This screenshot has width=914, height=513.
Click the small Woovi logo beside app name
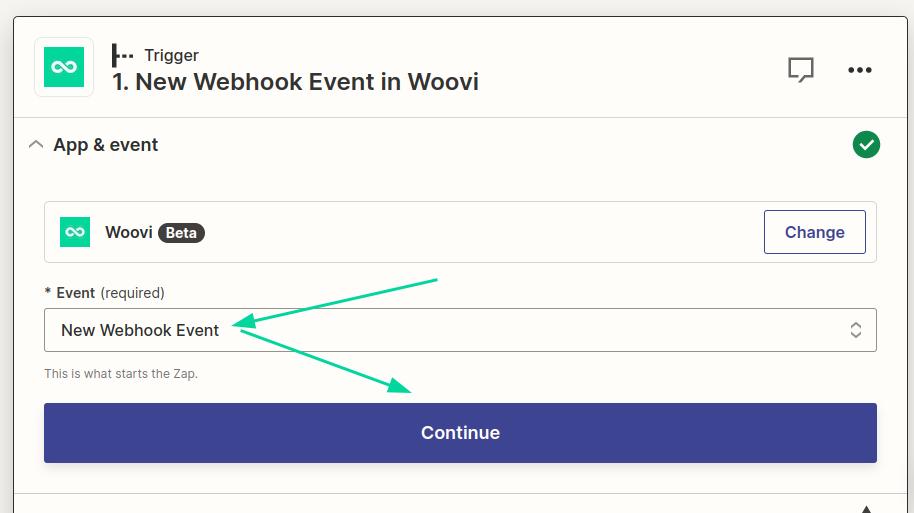point(75,232)
